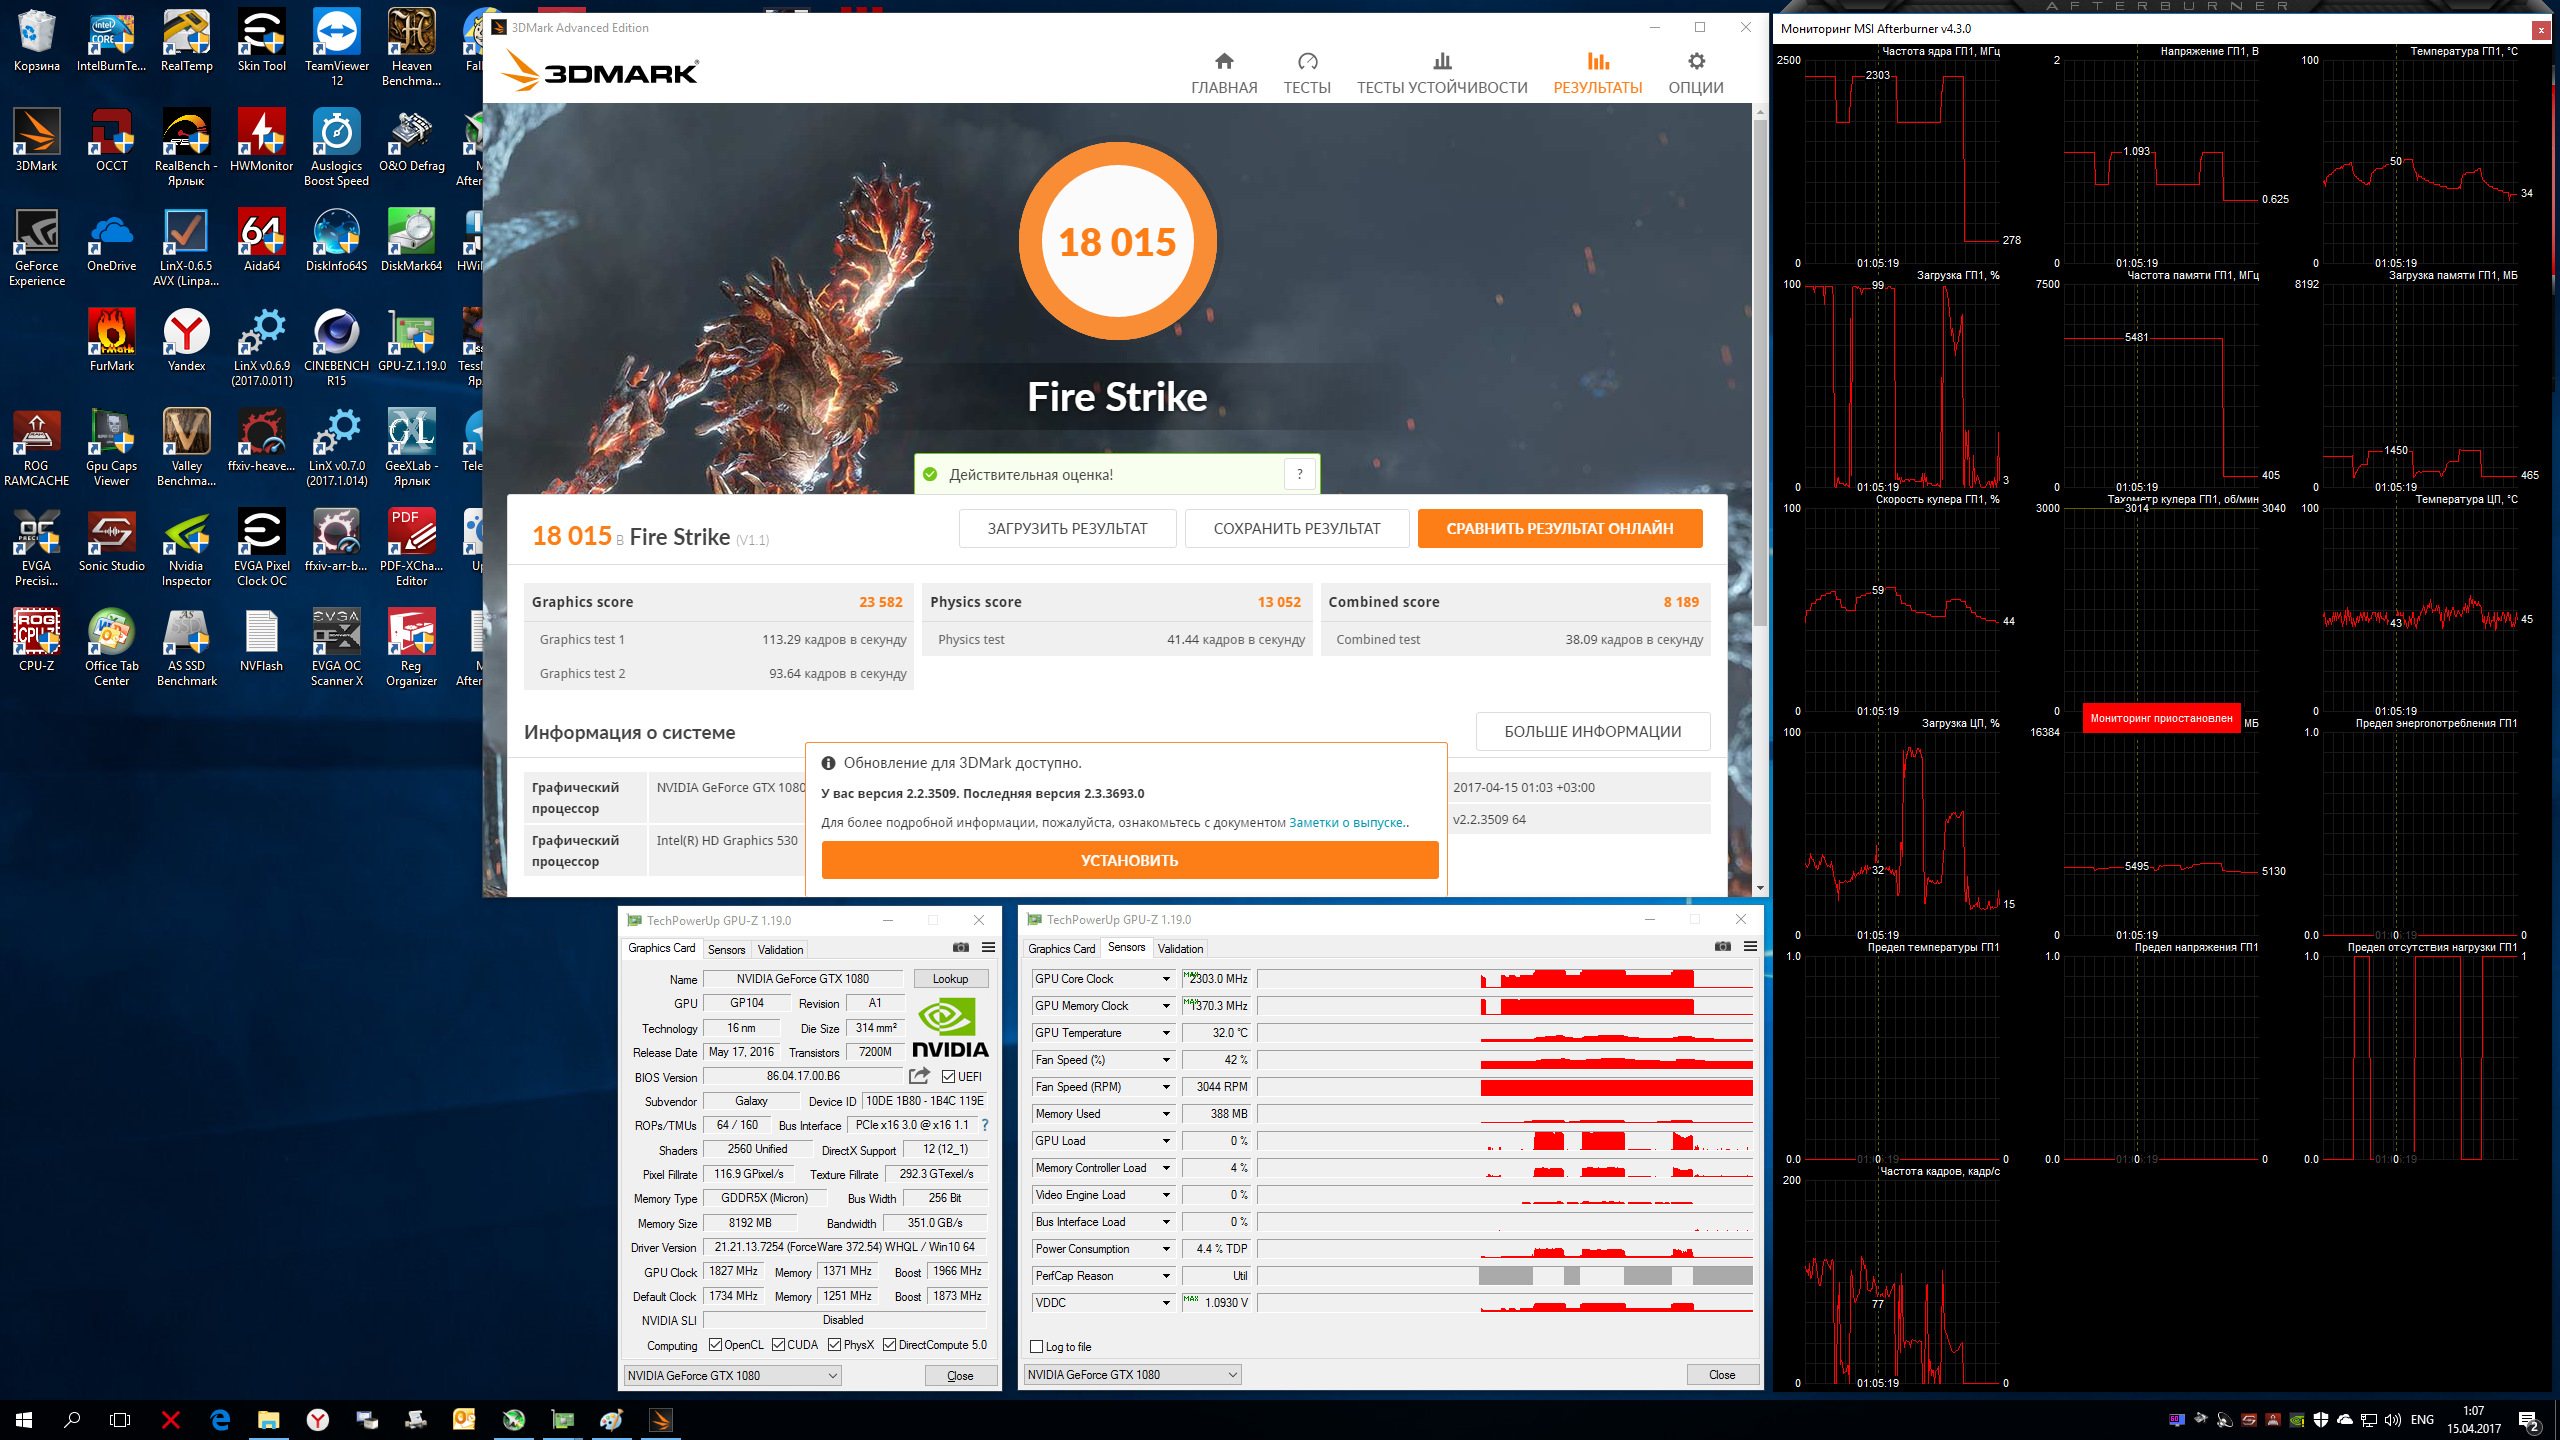2560x1440 pixels.
Task: Open the FurMark desktop icon
Action: pyautogui.click(x=112, y=333)
